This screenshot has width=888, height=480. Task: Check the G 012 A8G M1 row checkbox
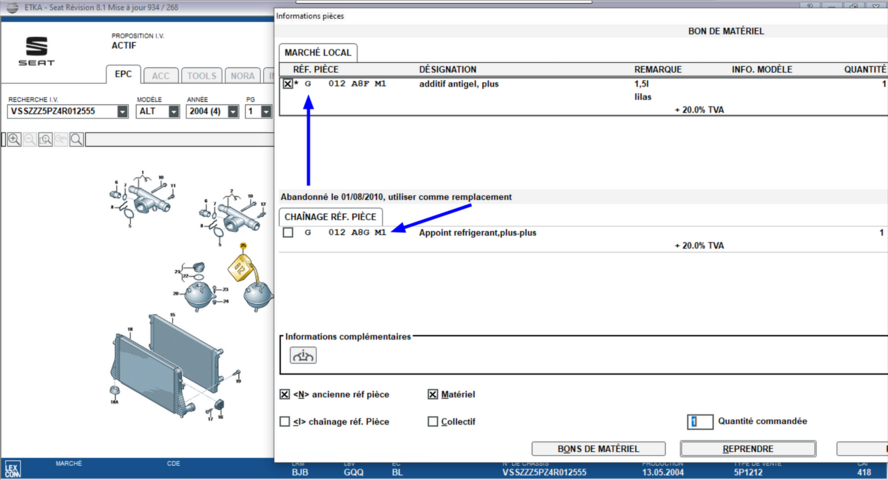288,233
